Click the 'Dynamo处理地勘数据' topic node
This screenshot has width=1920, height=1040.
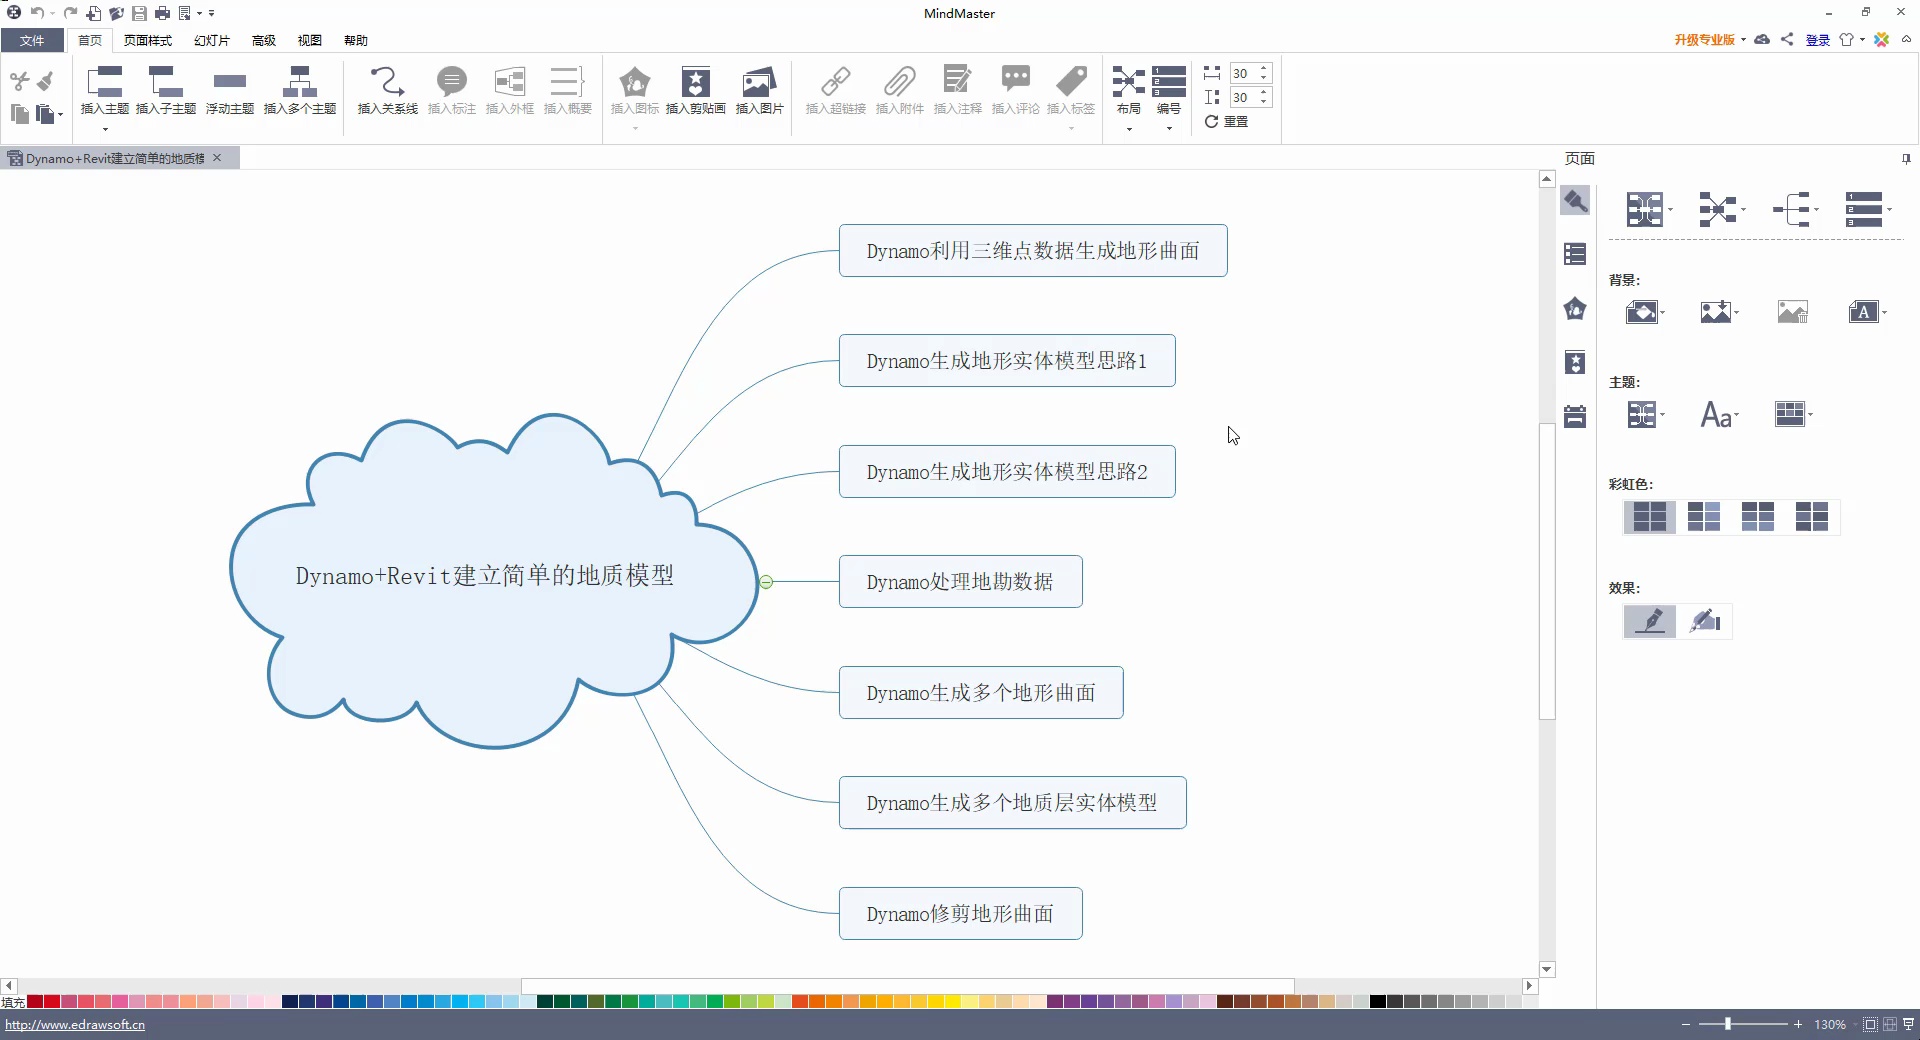pos(959,581)
